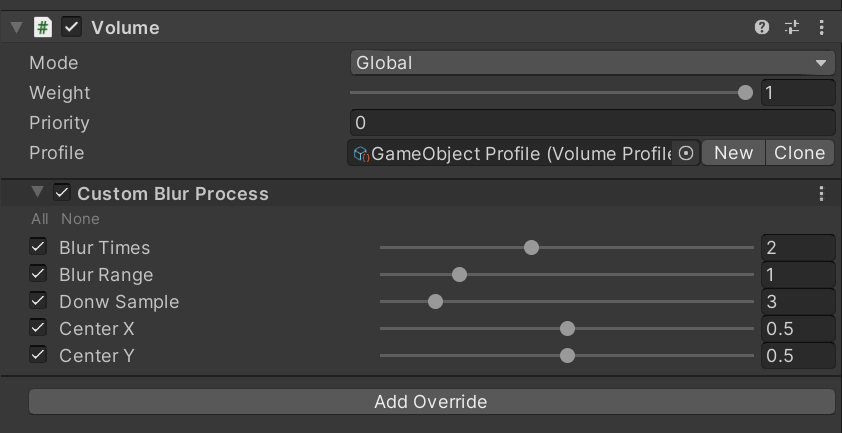
Task: Click the Blur Range slider handle
Action: tap(460, 274)
